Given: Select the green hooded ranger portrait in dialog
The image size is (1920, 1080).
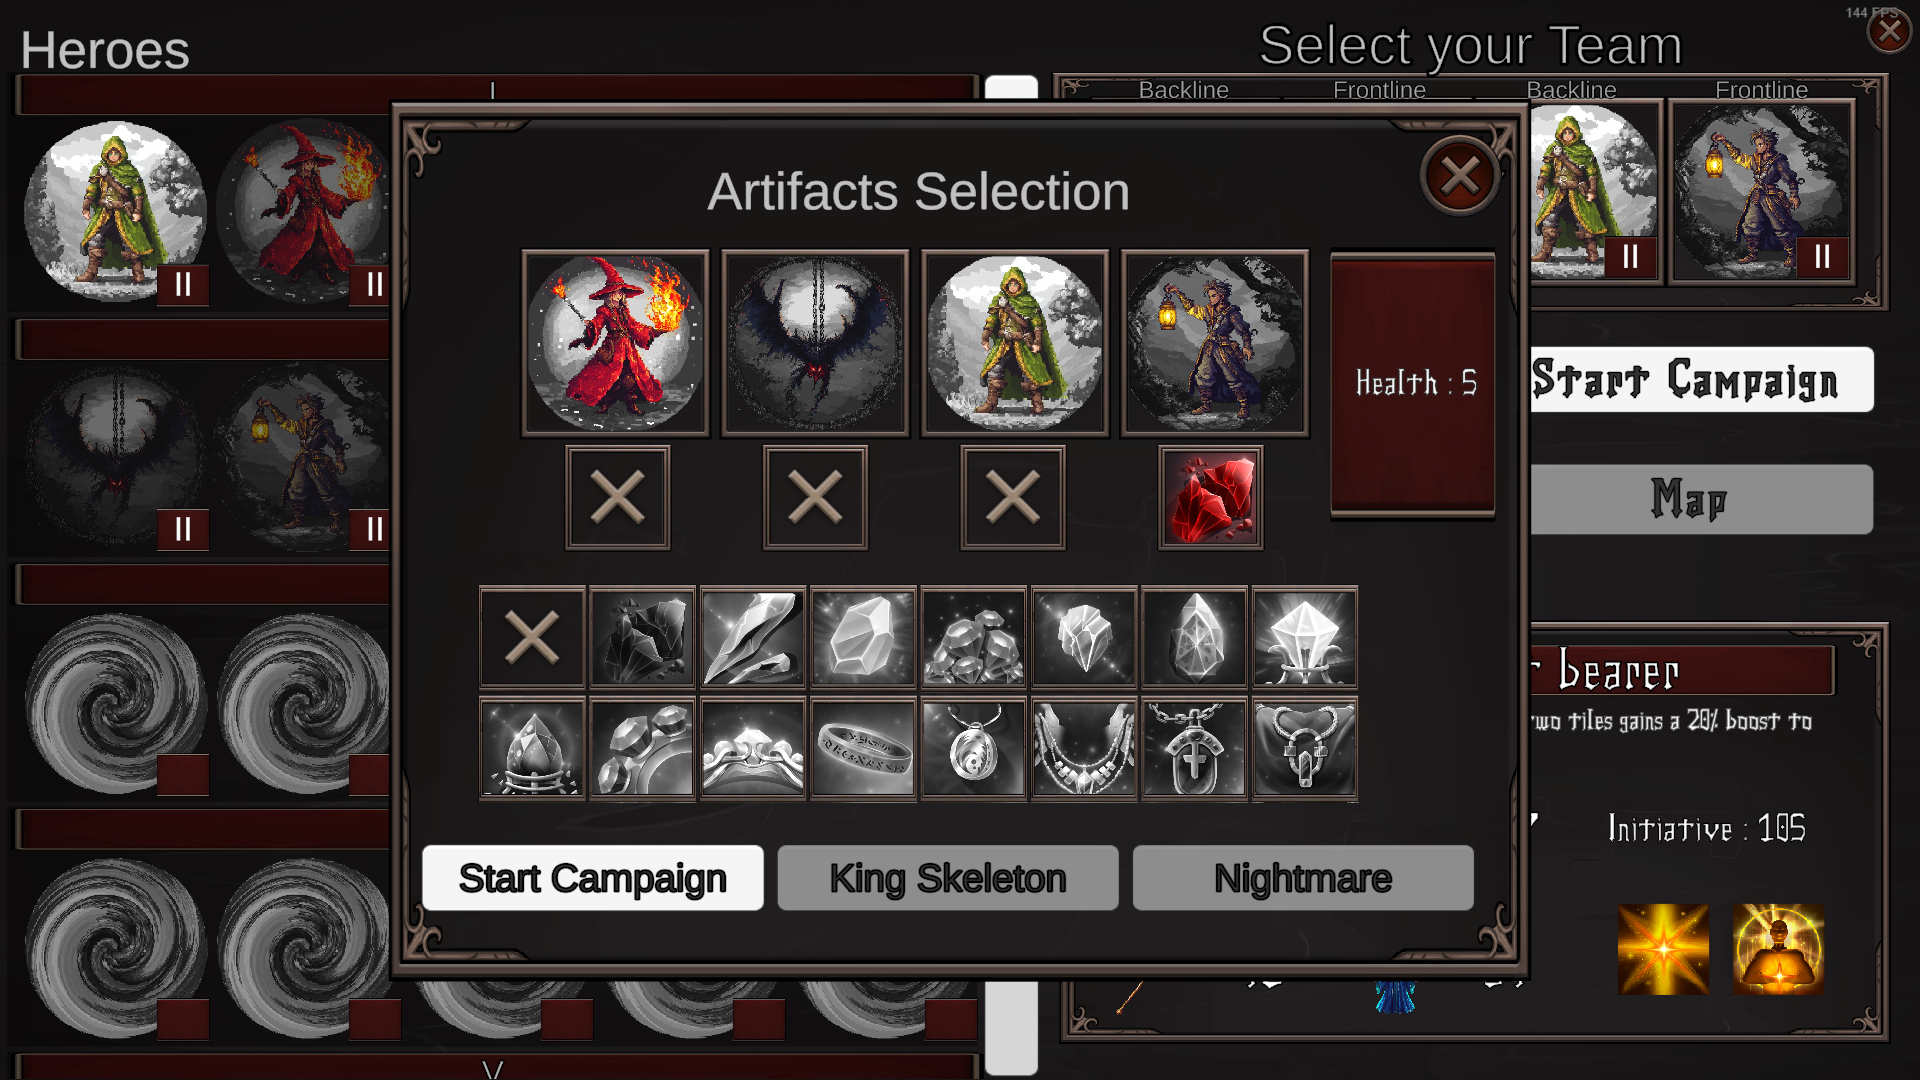Looking at the screenshot, I should 1014,343.
